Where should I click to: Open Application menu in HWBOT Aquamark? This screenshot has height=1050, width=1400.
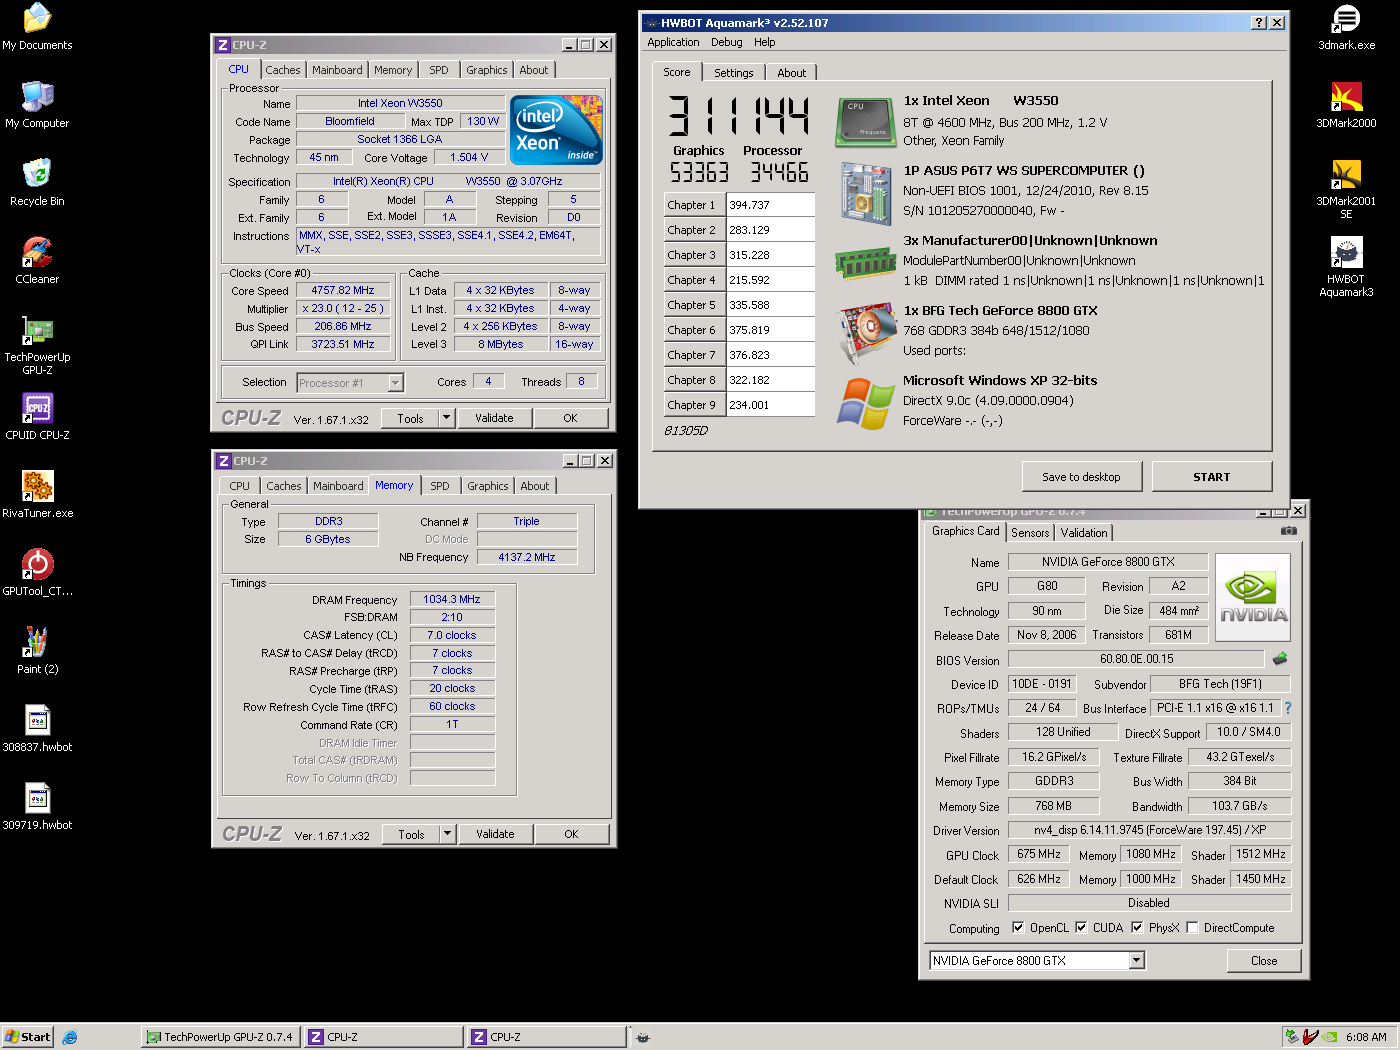click(x=673, y=42)
